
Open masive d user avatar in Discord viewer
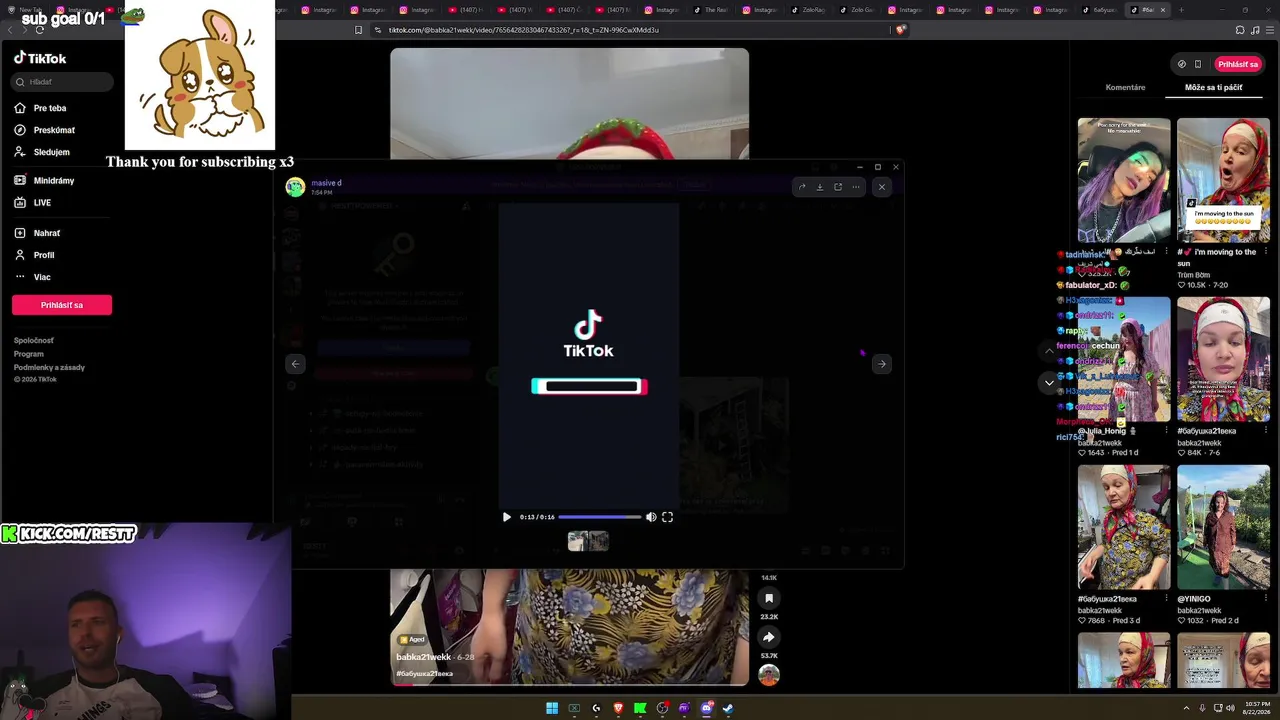pos(295,187)
